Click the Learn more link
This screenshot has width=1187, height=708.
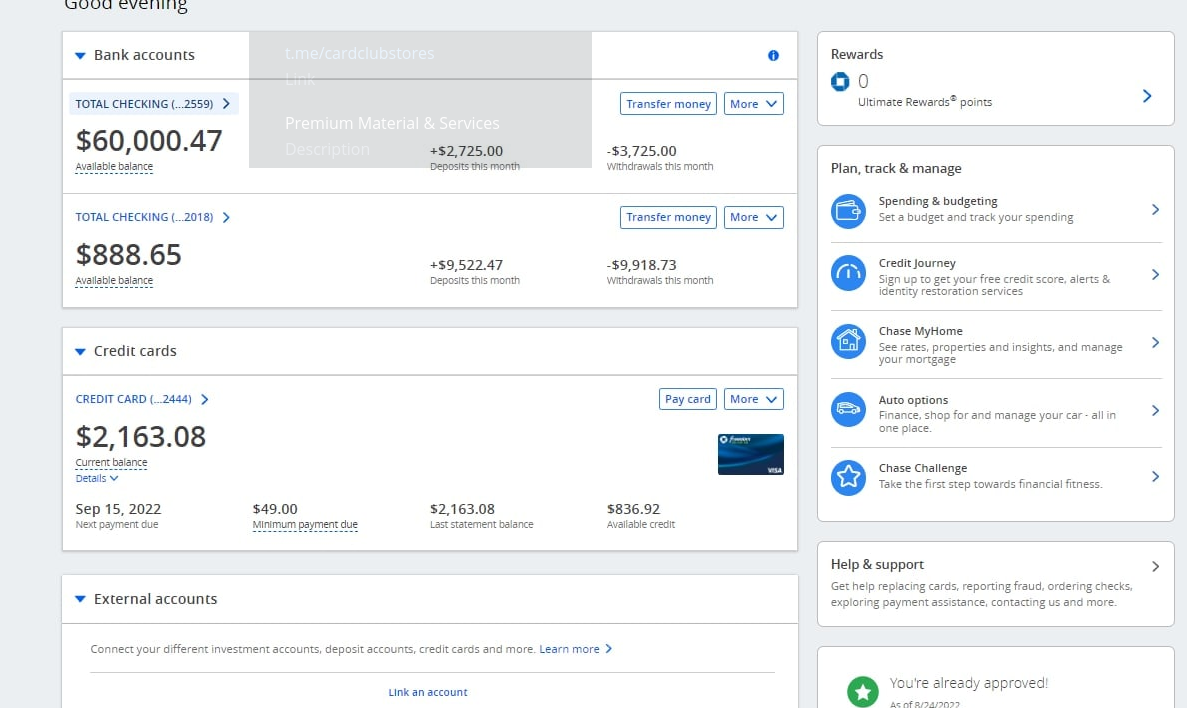569,649
